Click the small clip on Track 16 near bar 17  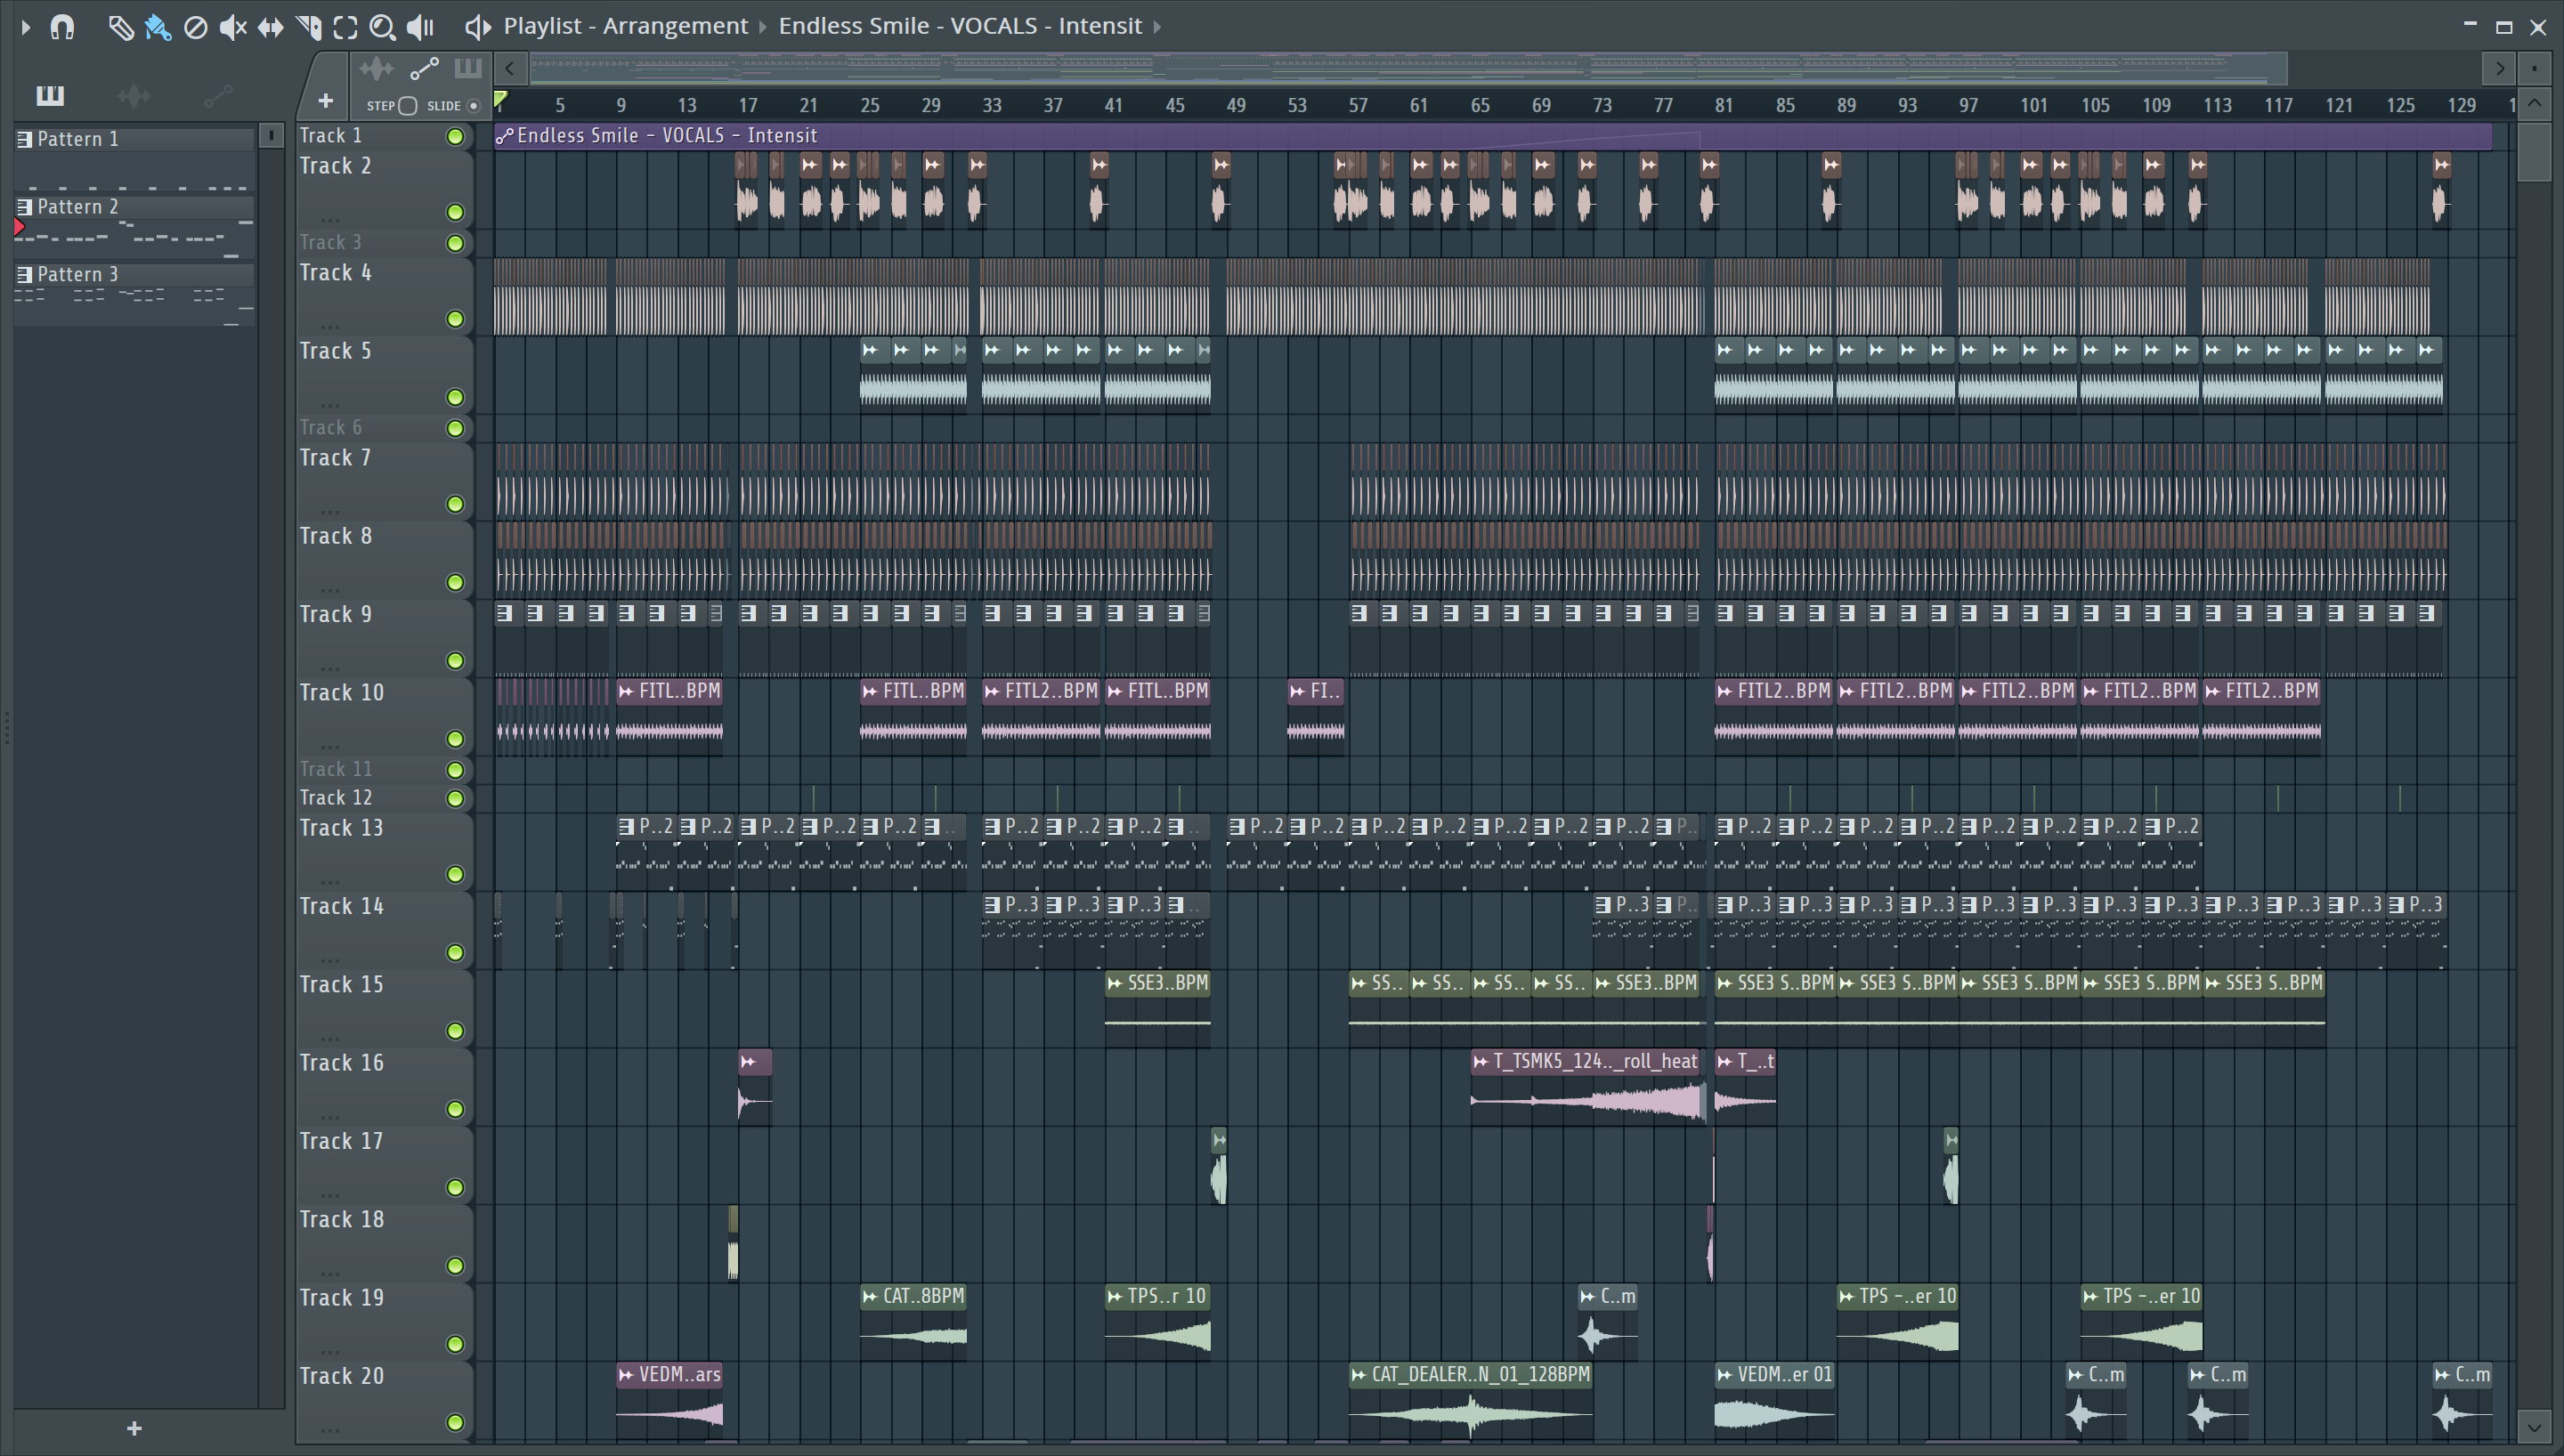pyautogui.click(x=755, y=1086)
